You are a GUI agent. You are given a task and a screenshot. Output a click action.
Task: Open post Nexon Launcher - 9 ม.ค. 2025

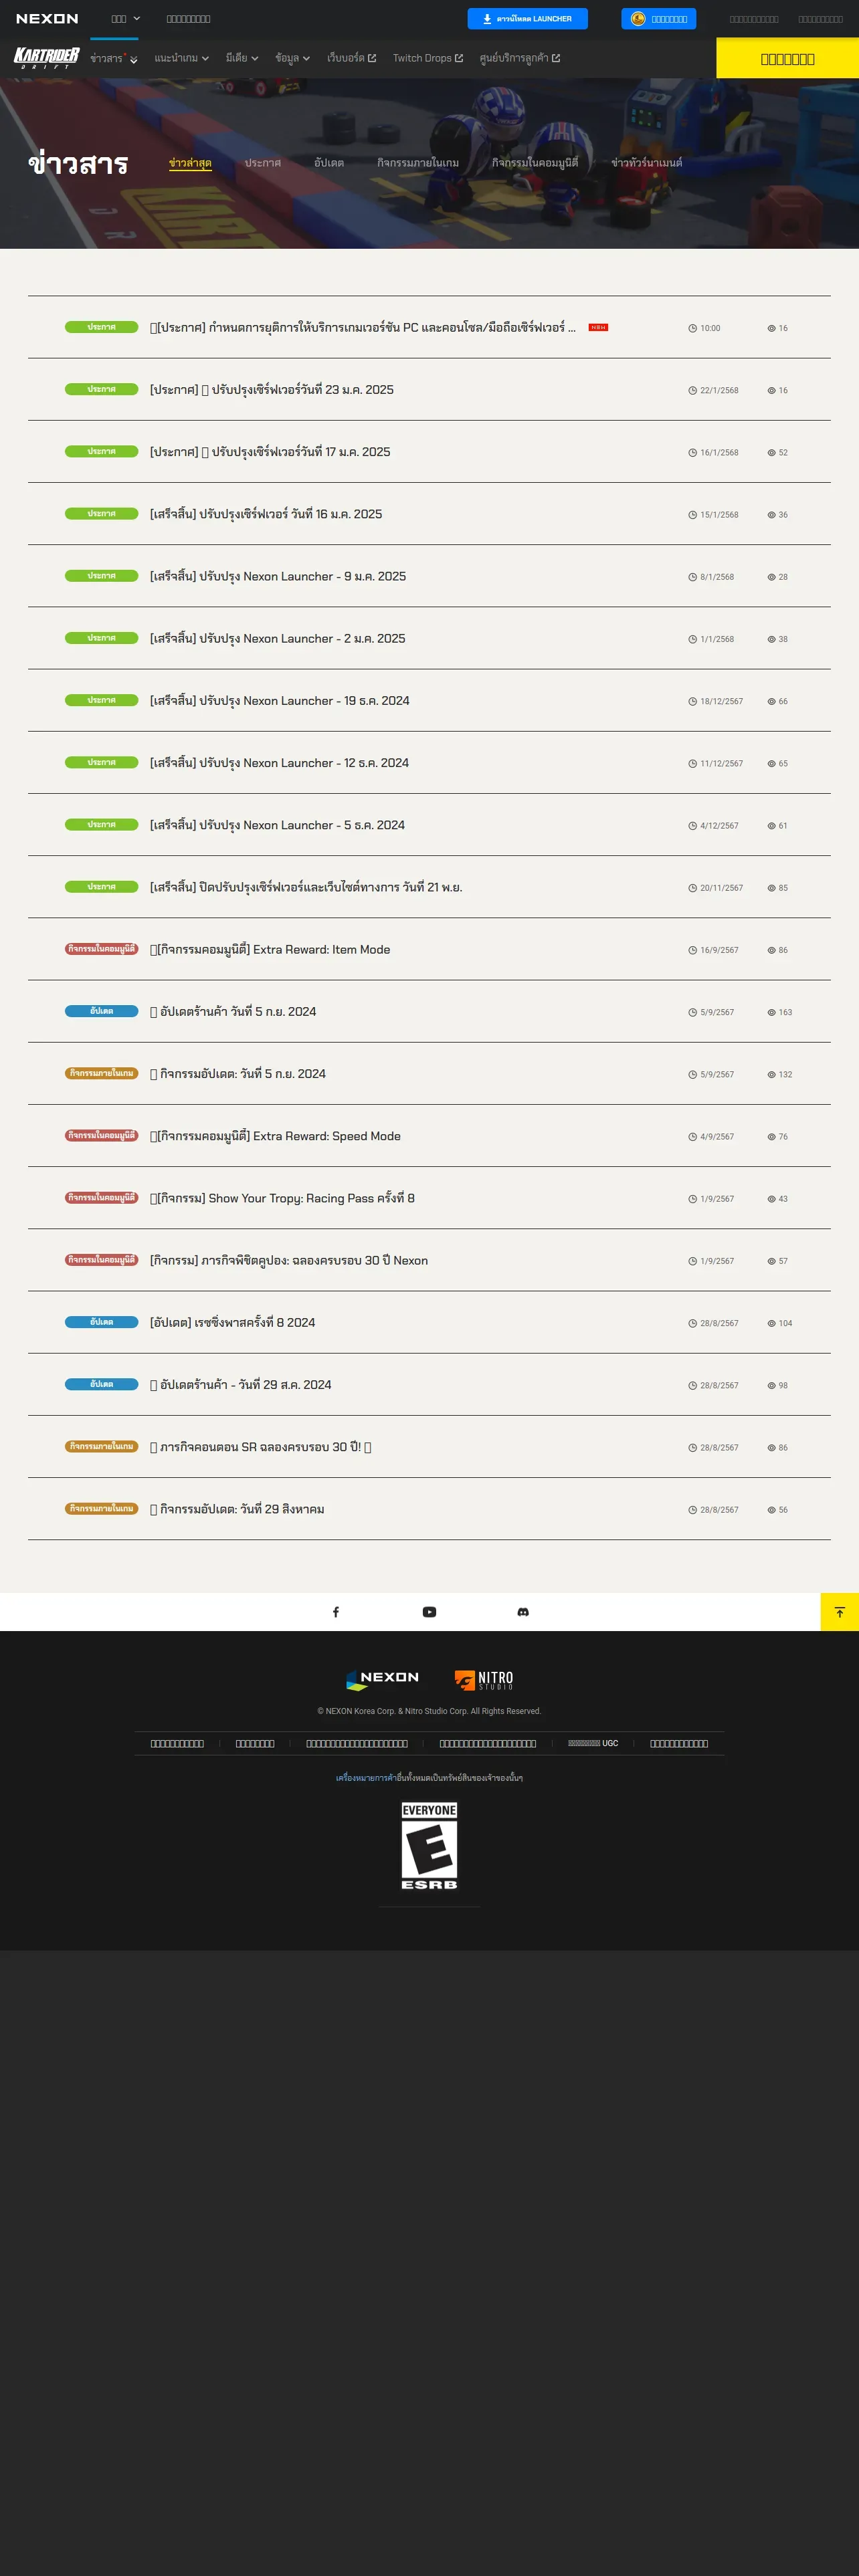coord(278,577)
